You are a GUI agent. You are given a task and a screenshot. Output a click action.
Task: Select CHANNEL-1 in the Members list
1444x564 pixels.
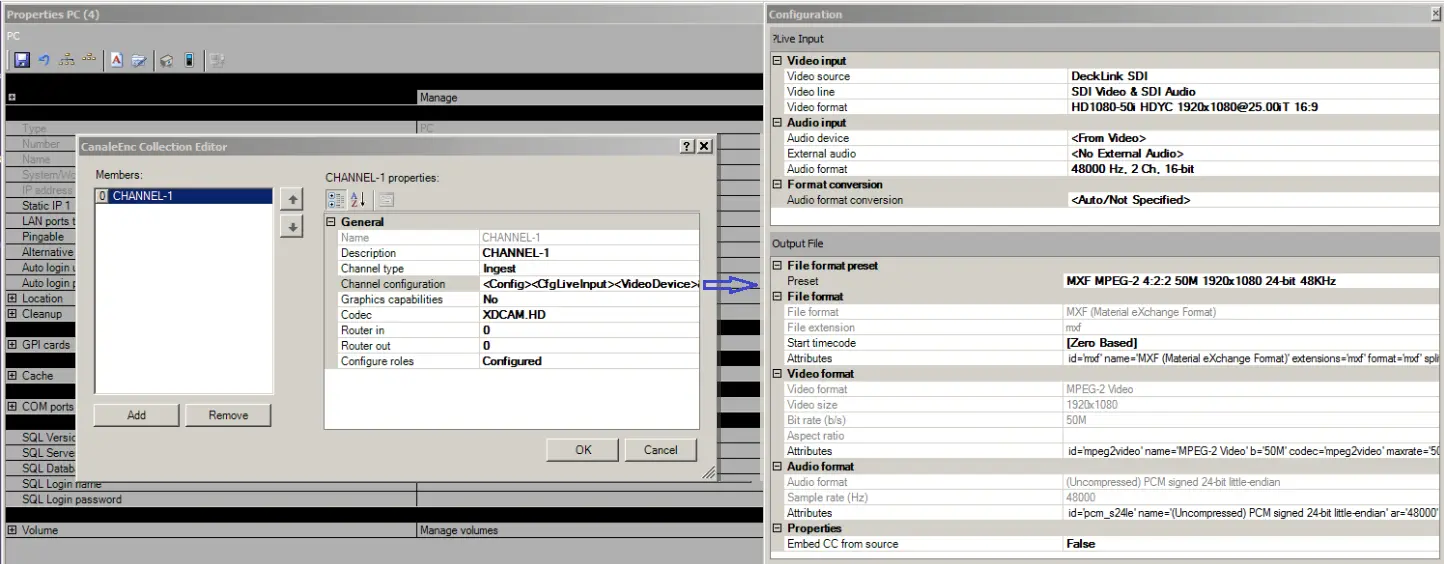click(x=142, y=196)
